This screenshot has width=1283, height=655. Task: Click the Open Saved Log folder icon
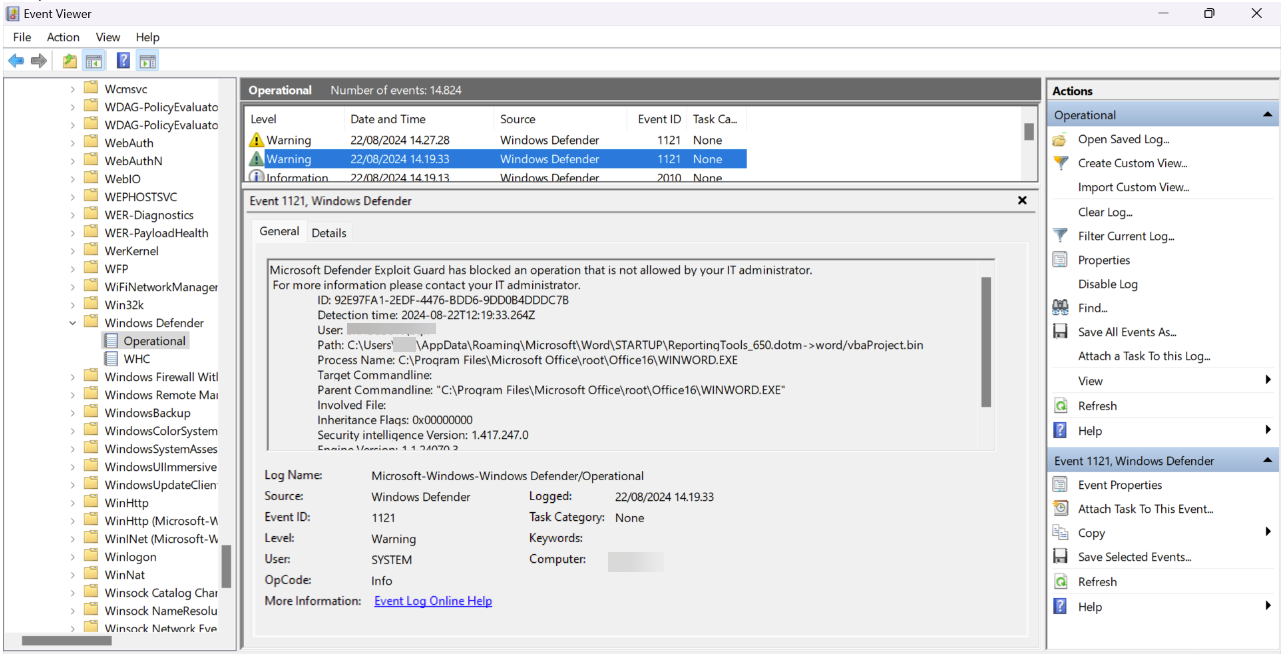point(1061,139)
